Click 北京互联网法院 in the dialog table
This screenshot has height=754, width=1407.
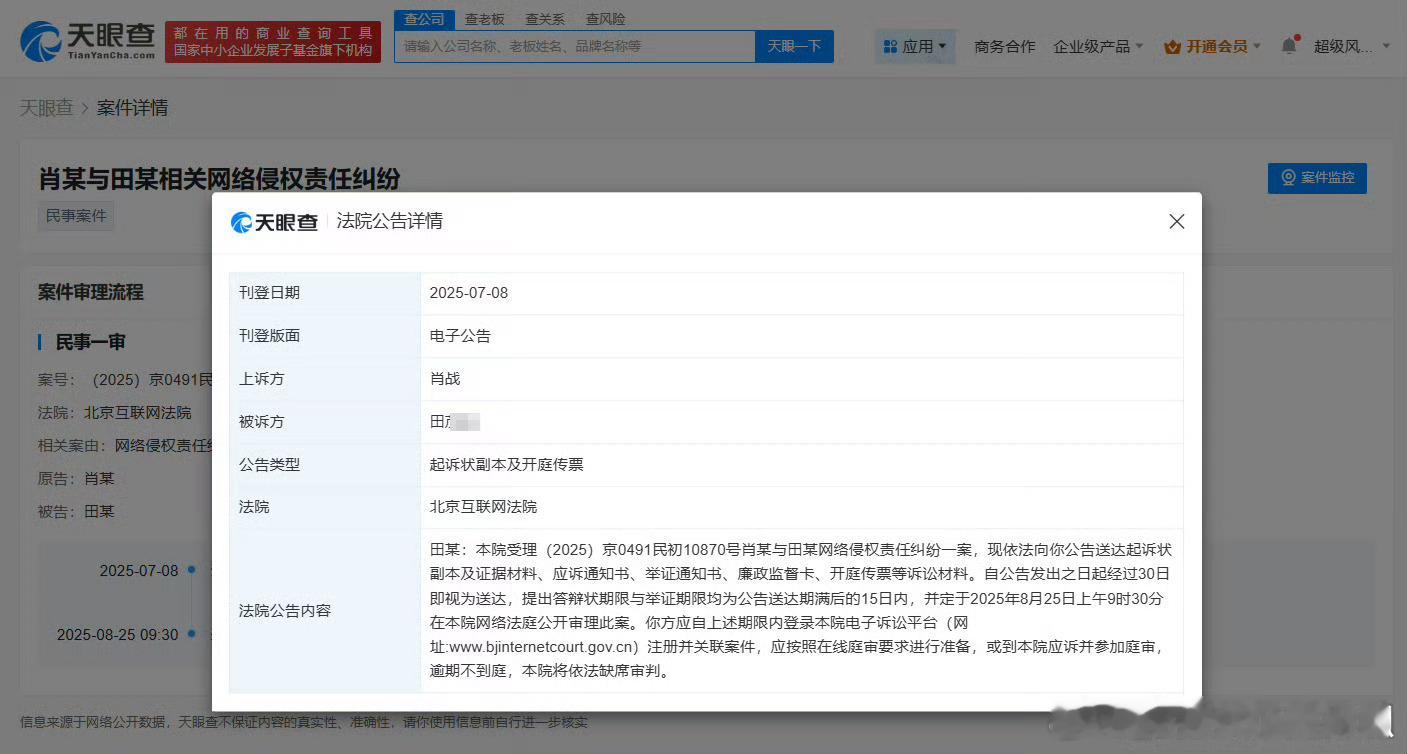pos(483,507)
